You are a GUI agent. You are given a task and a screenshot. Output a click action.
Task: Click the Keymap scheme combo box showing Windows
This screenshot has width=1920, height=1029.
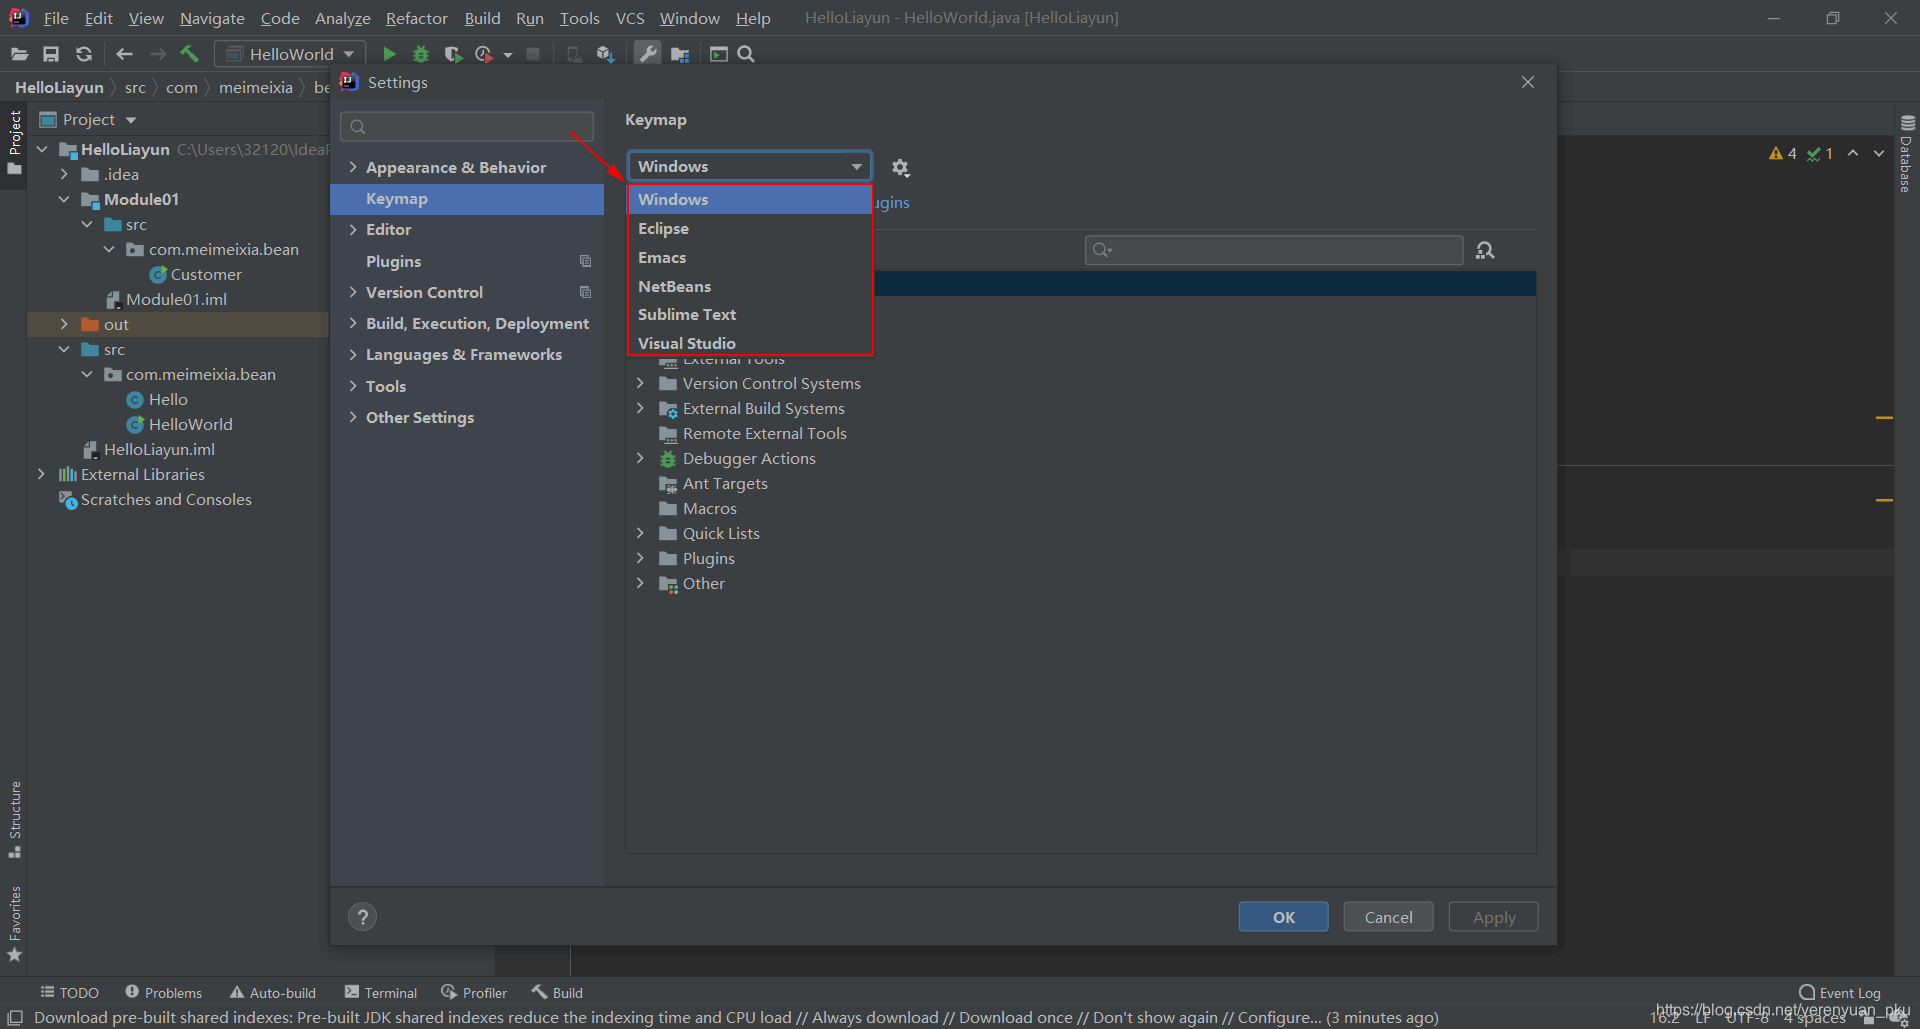tap(749, 166)
